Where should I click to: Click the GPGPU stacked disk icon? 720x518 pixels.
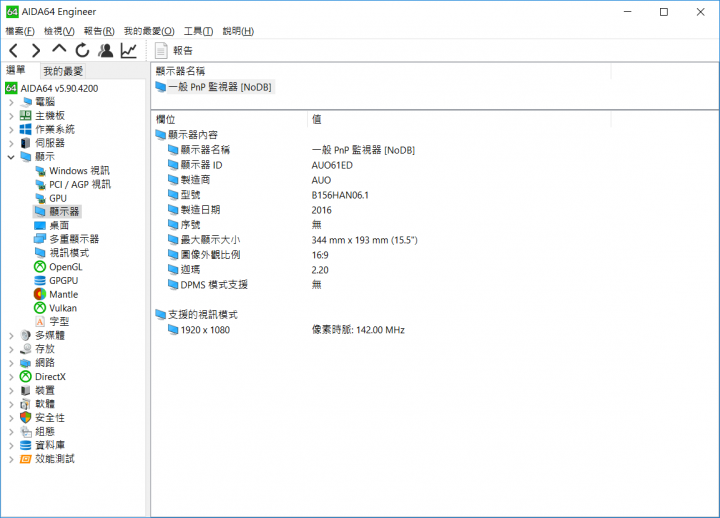[x=40, y=281]
